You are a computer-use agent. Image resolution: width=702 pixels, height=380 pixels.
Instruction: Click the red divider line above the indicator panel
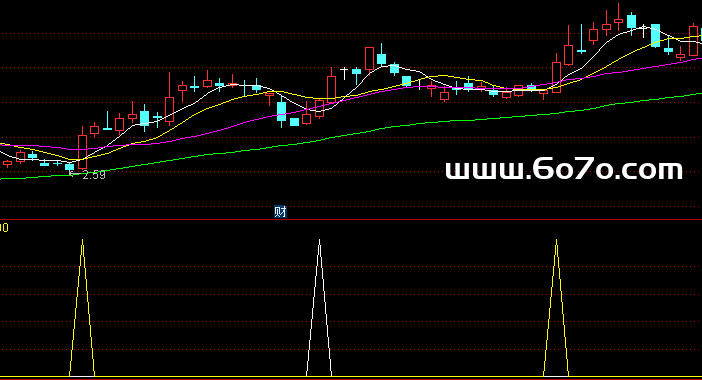(351, 219)
